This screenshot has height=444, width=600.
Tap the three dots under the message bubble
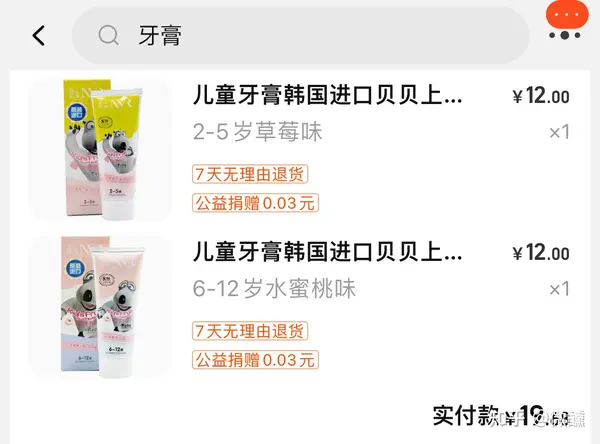pyautogui.click(x=565, y=35)
